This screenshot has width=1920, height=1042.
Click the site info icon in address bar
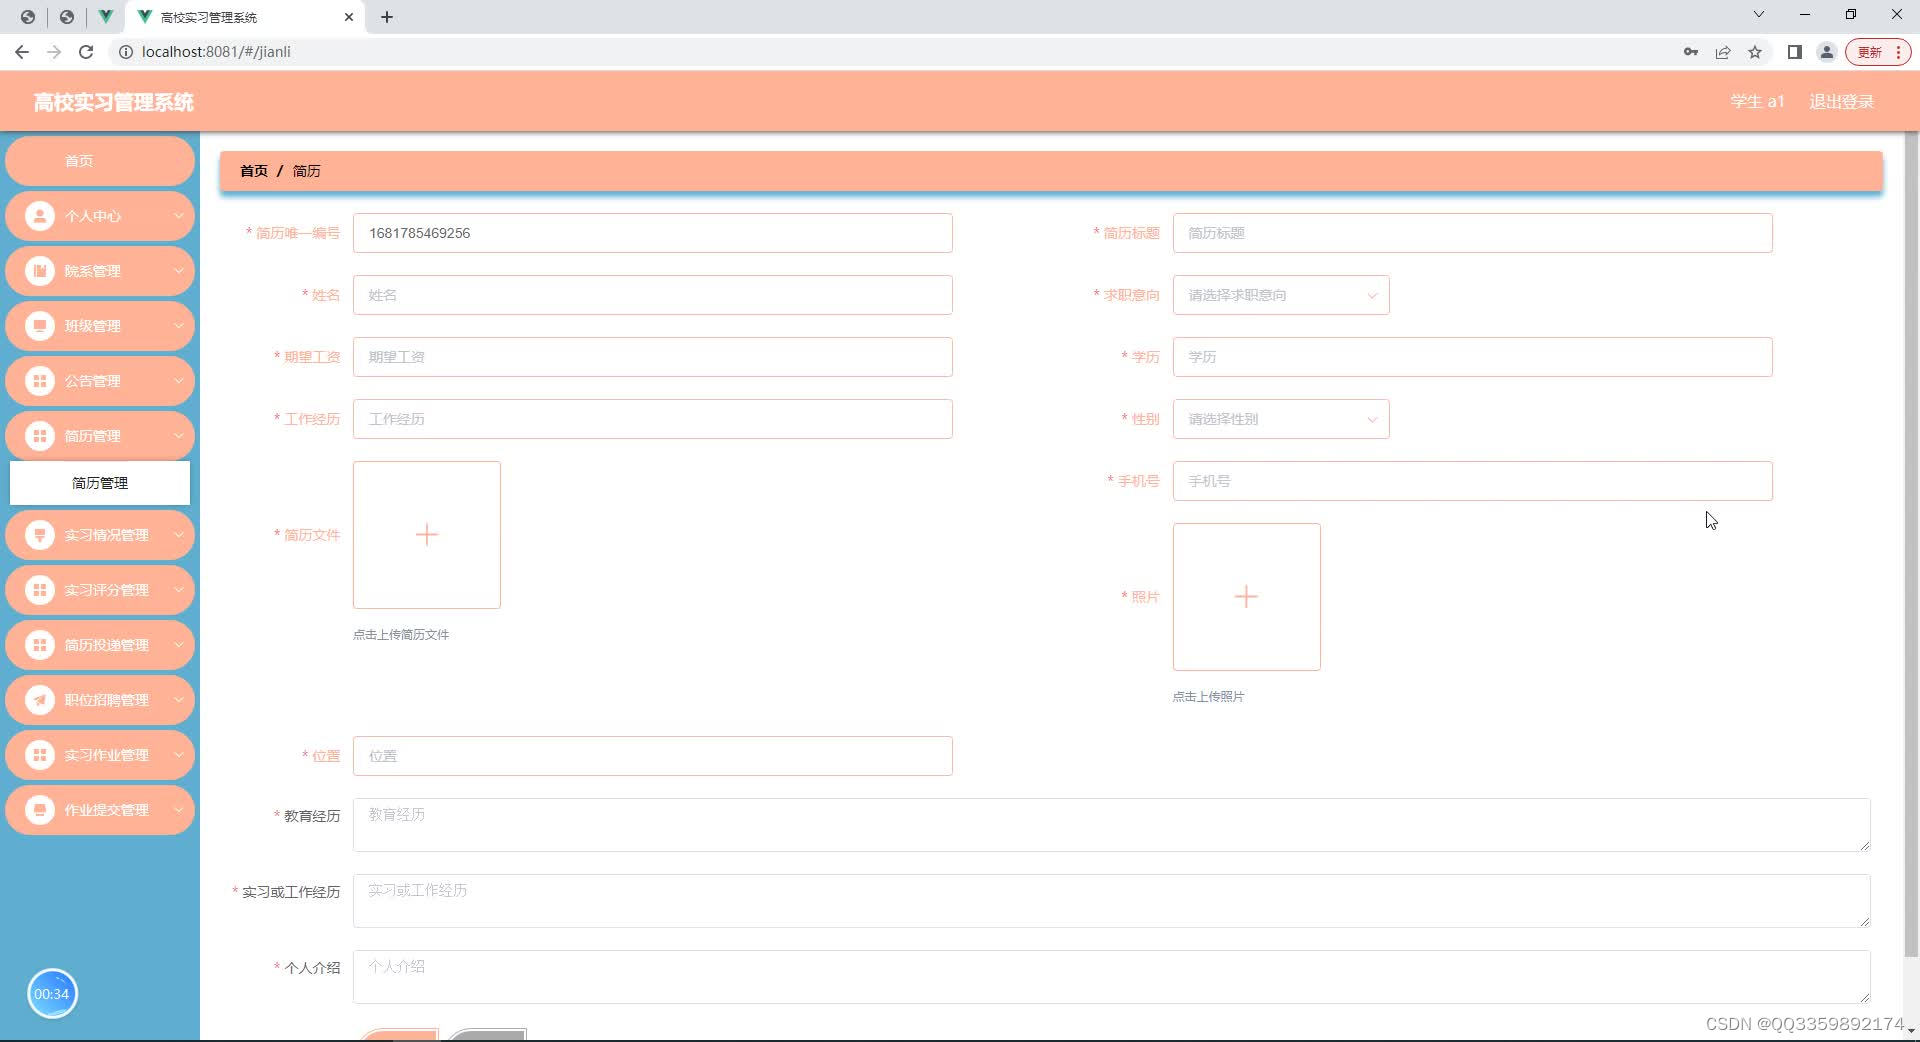pos(126,52)
